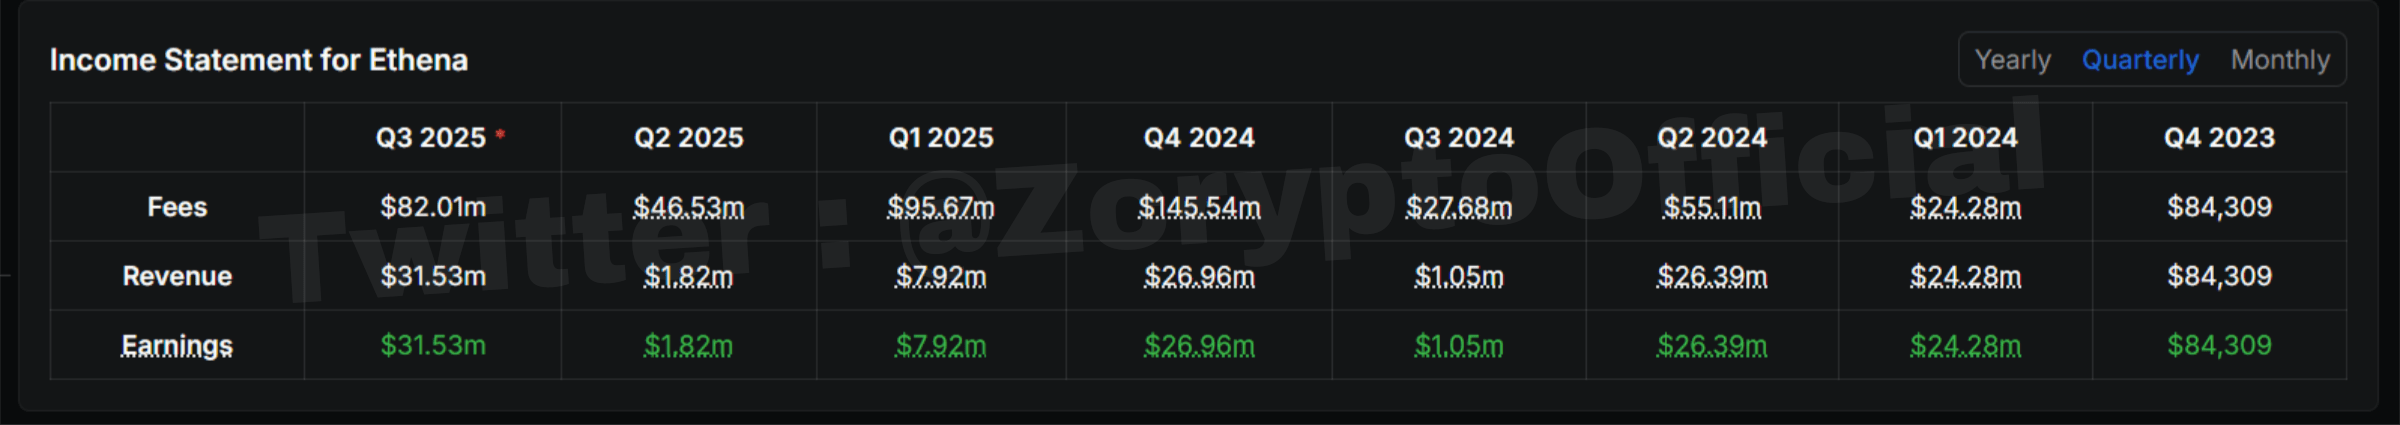The image size is (2400, 425).
Task: Click the red asterisk beside Q3 2025
Action: point(500,133)
